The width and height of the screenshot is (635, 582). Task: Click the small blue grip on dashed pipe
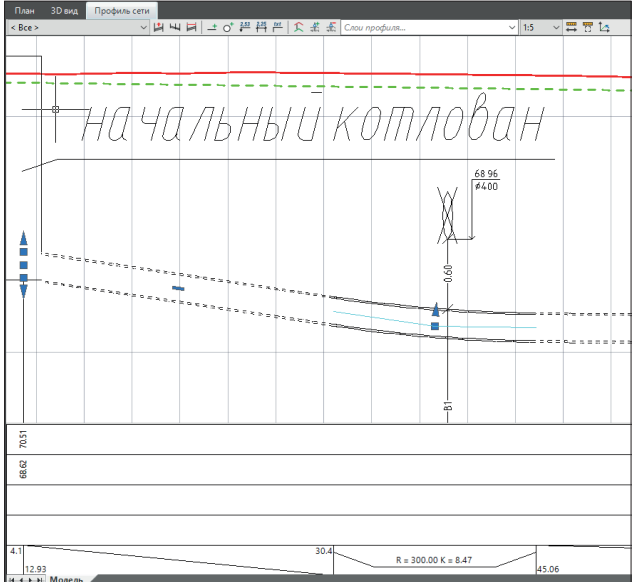click(x=178, y=288)
